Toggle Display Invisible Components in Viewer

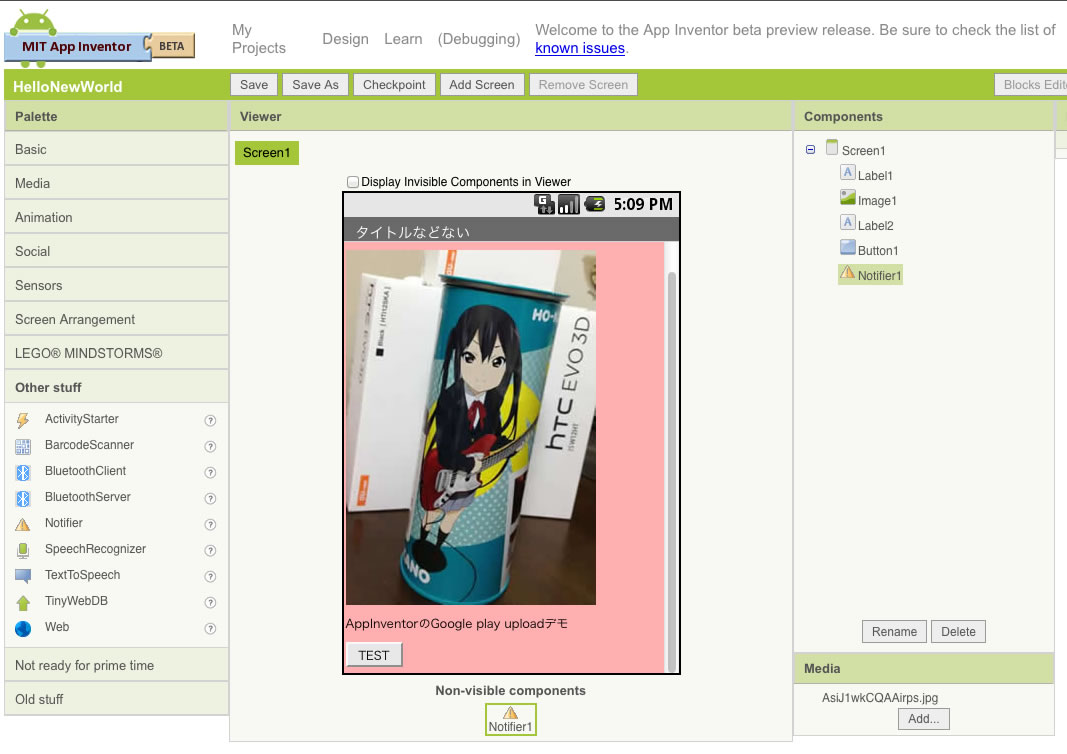352,182
